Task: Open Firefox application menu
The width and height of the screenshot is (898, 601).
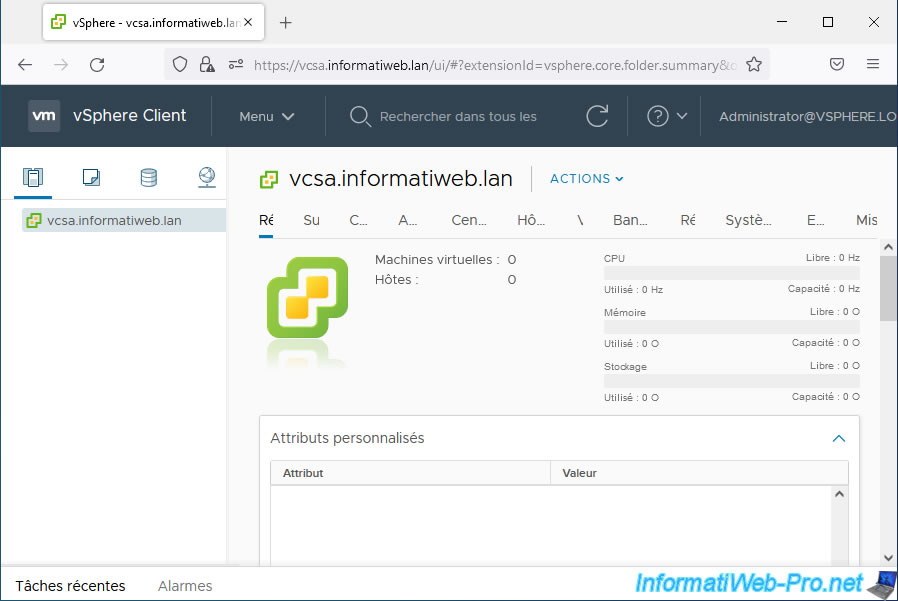Action: (x=873, y=64)
